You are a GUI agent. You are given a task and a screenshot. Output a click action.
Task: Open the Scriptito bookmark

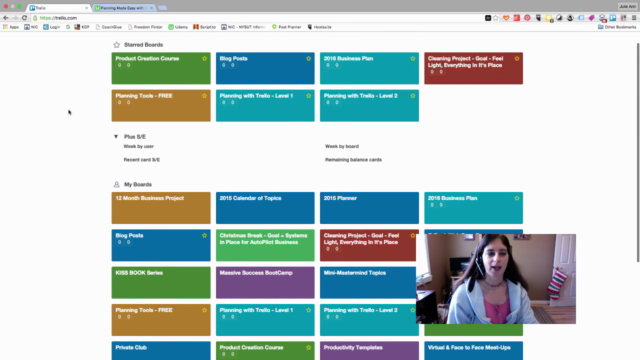tap(204, 27)
